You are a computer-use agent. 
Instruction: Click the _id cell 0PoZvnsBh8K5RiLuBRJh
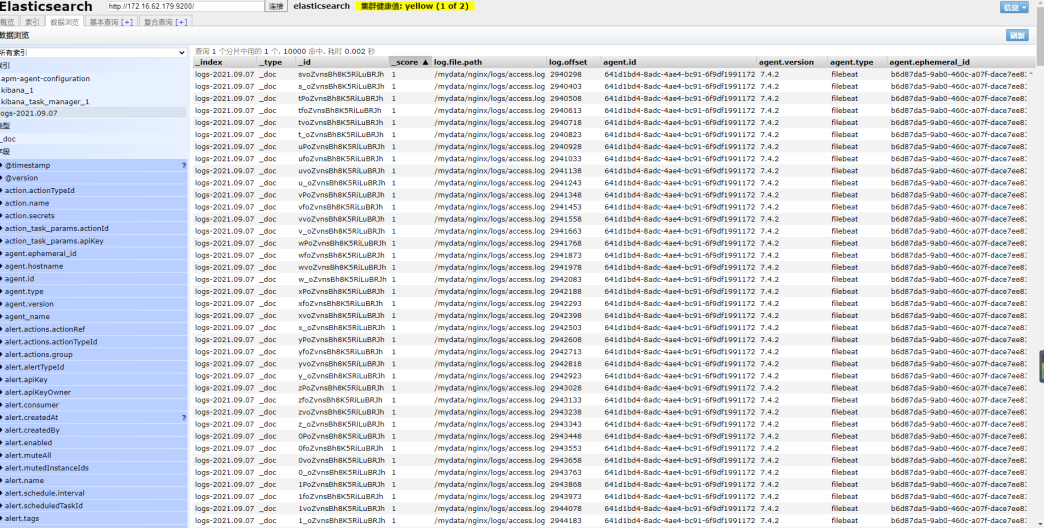[x=341, y=436]
